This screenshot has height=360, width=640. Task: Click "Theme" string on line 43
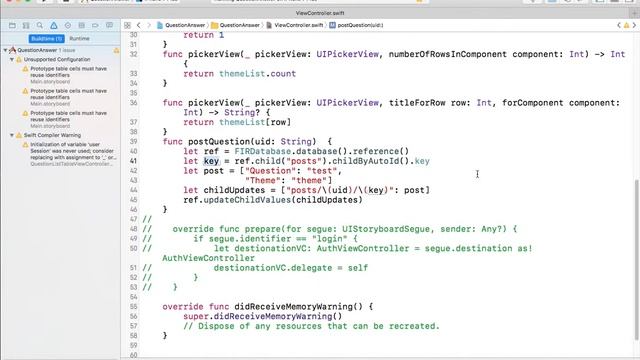point(265,180)
